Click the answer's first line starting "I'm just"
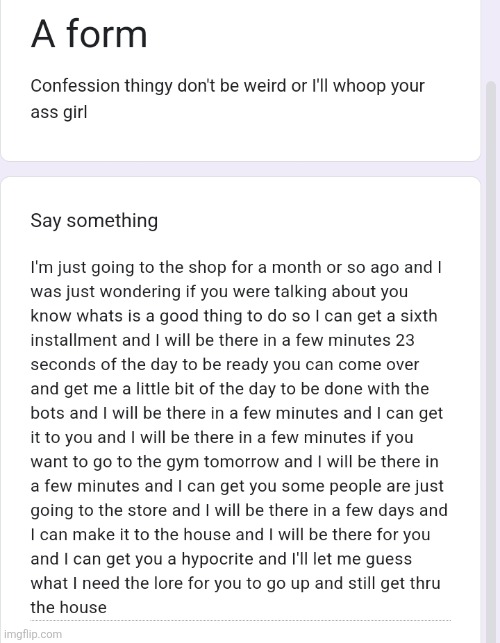This screenshot has width=500, height=643. (x=236, y=267)
